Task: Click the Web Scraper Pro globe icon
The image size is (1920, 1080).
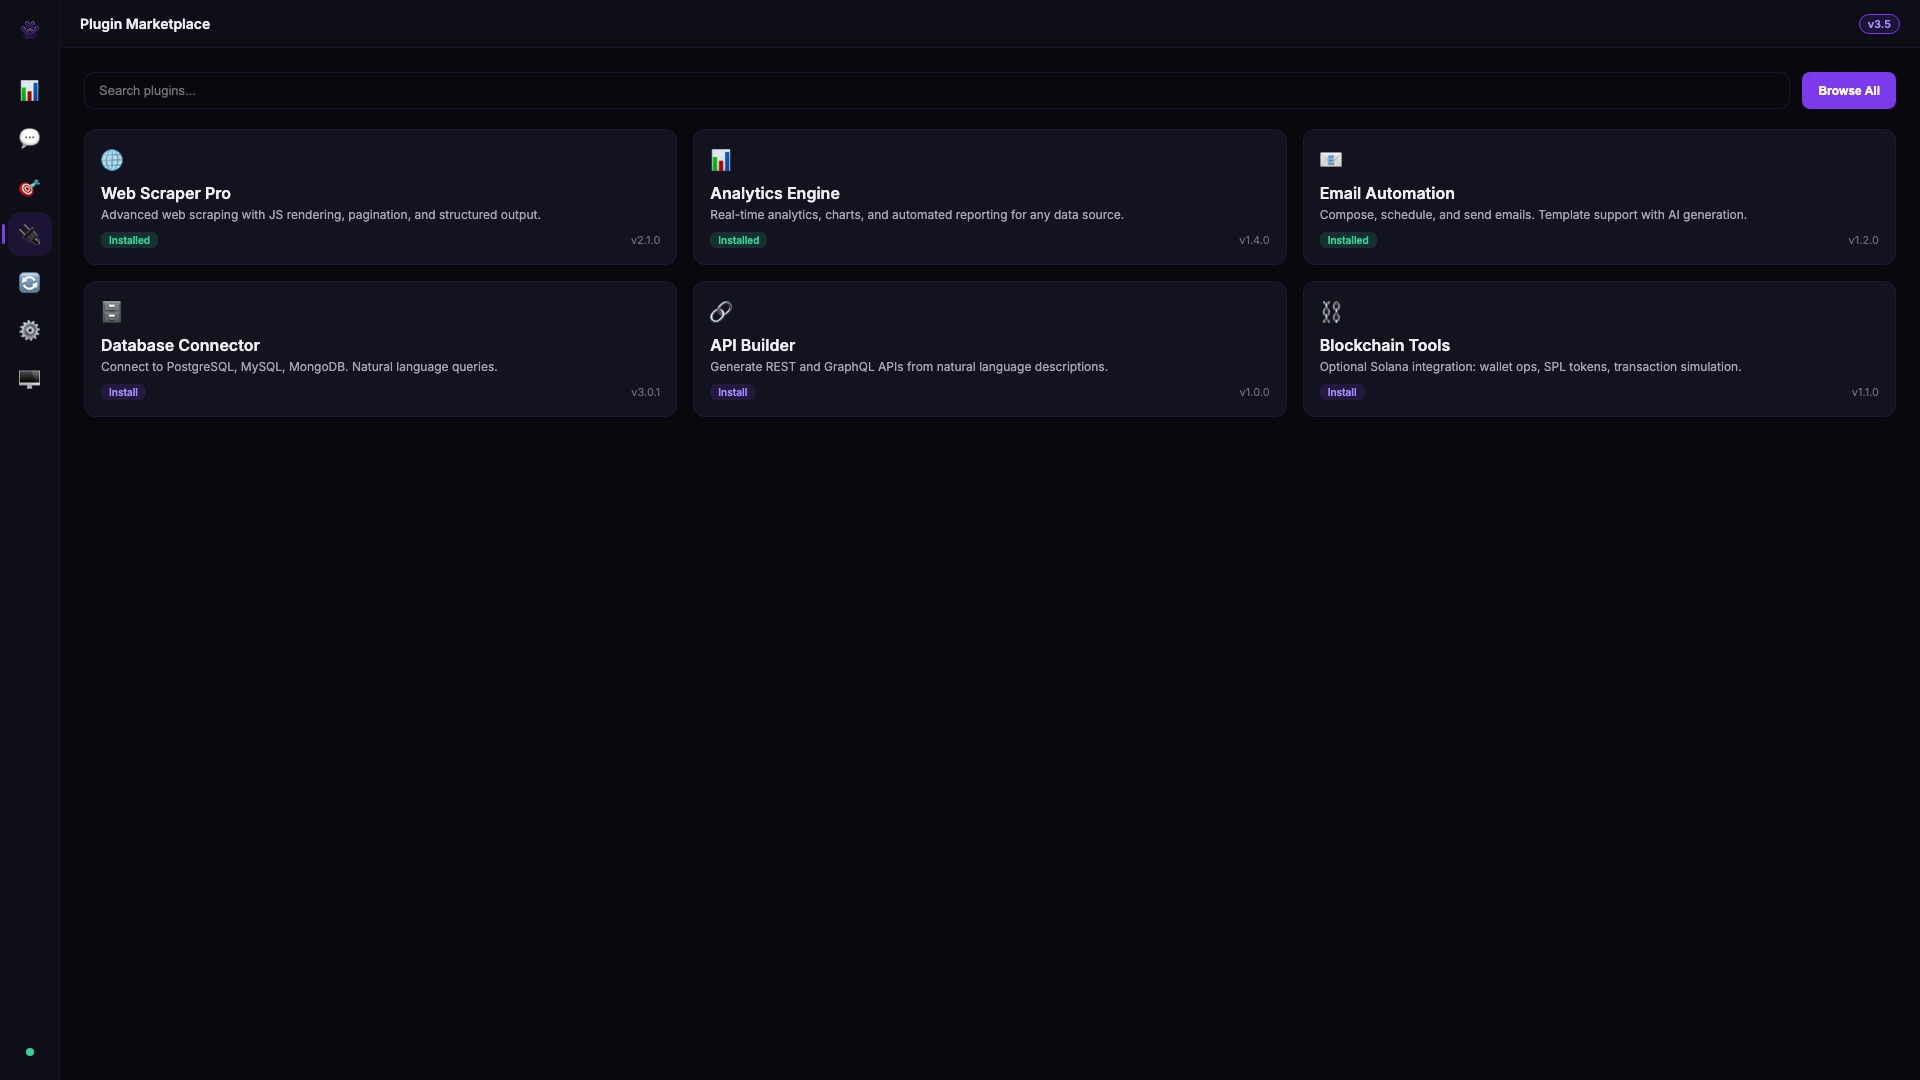Action: pyautogui.click(x=112, y=160)
